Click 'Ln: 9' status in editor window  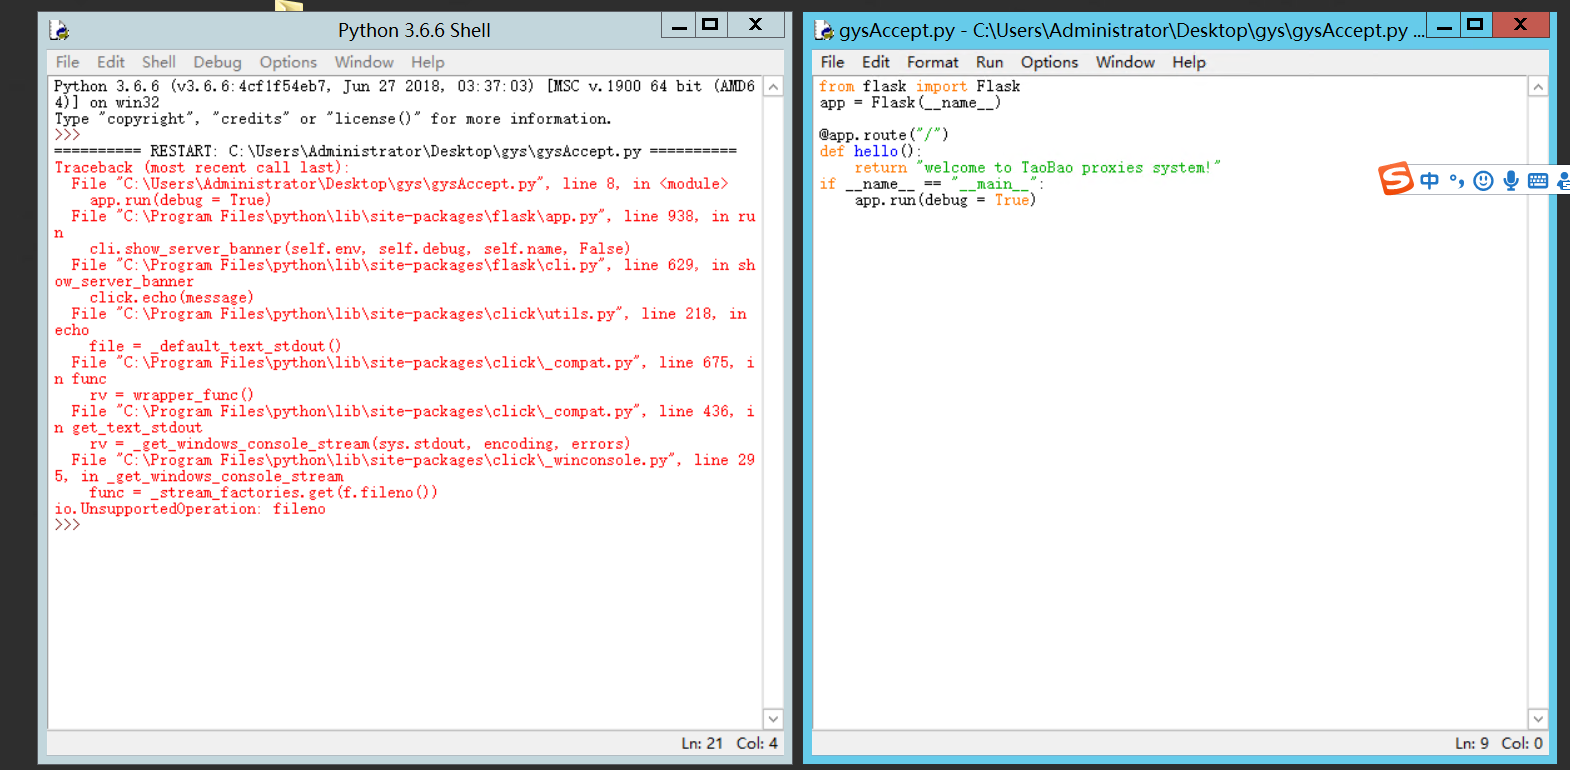tap(1472, 743)
